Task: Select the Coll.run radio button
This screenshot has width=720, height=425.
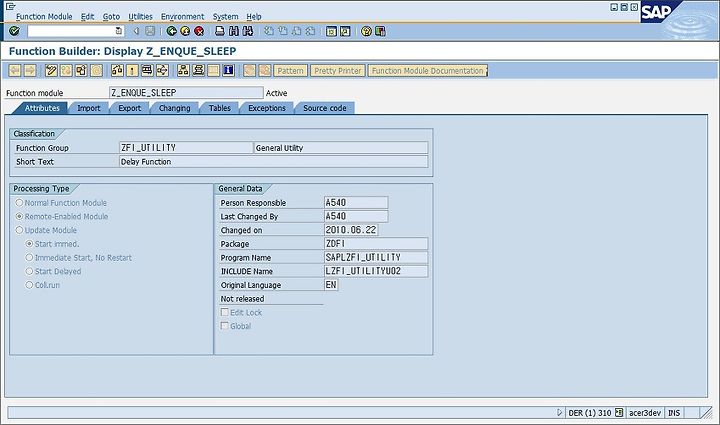Action: click(29, 285)
